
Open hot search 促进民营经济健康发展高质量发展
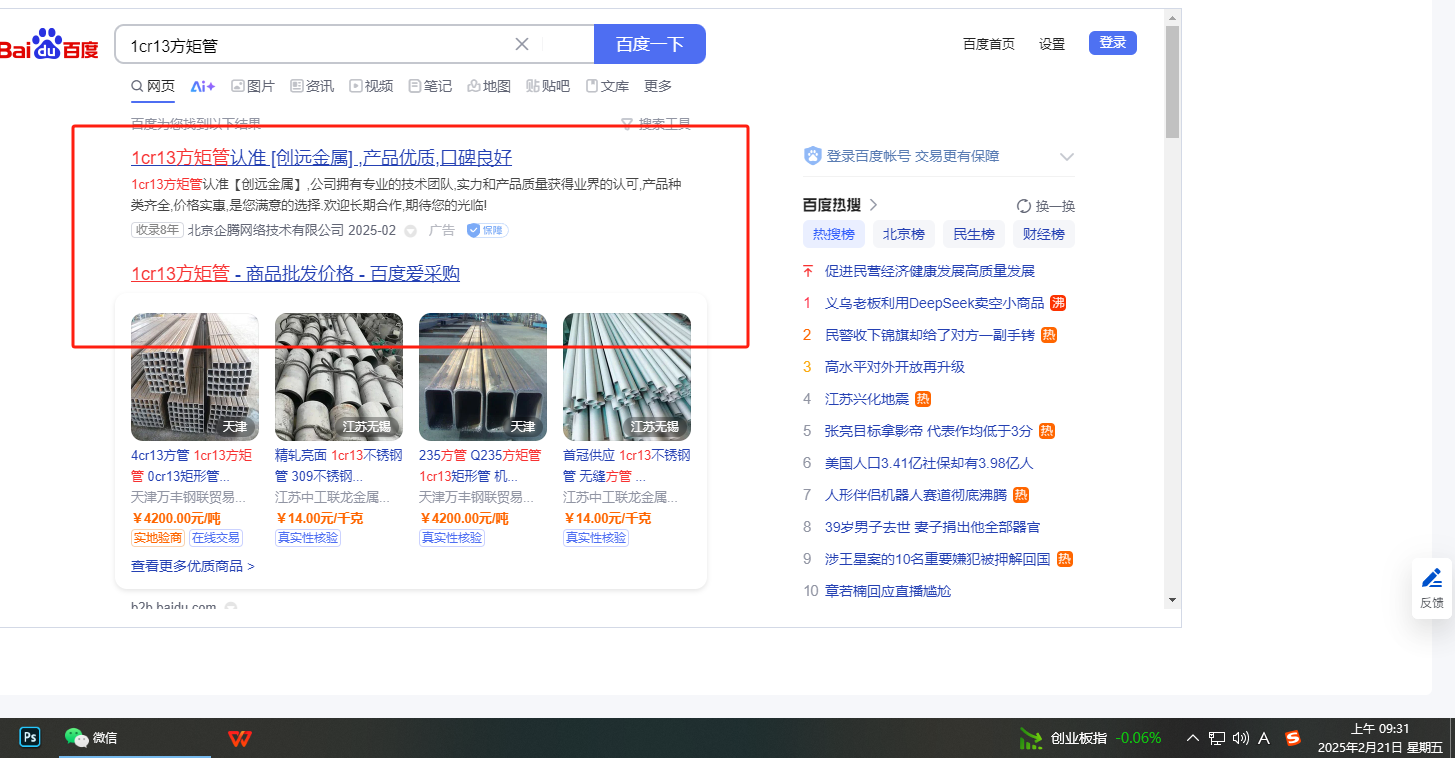[x=930, y=271]
